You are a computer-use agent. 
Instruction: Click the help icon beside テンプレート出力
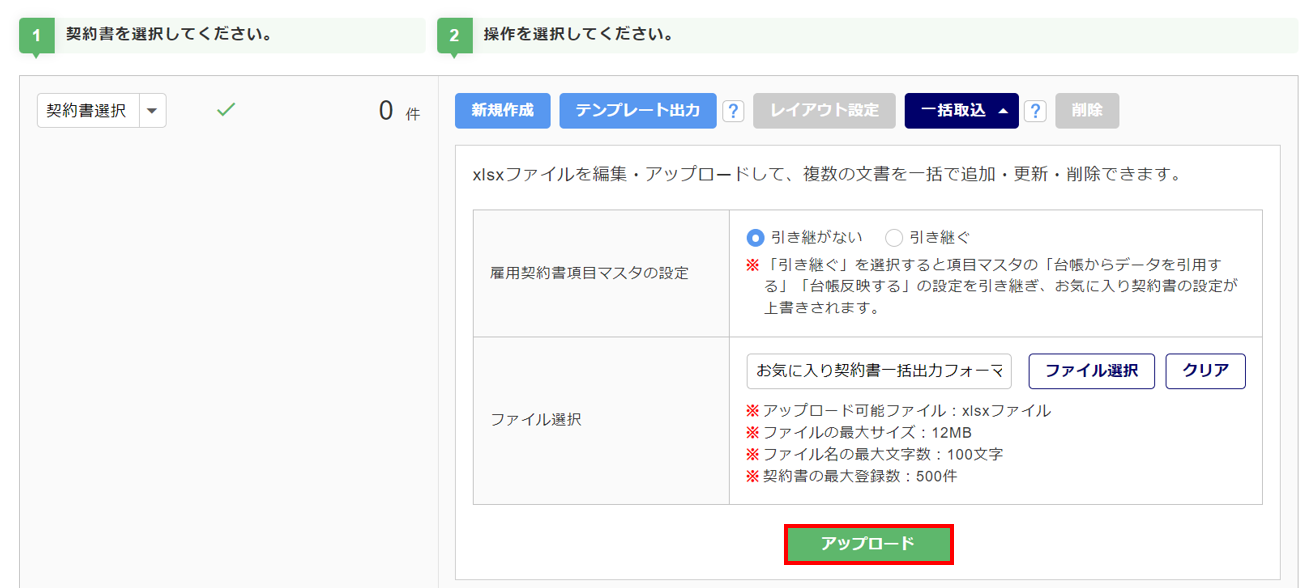click(x=733, y=111)
